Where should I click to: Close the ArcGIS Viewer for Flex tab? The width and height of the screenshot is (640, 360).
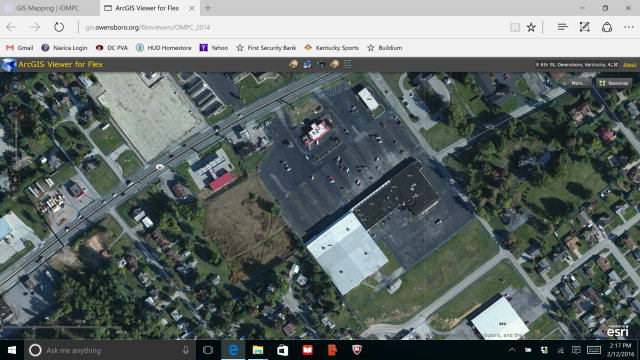191,8
